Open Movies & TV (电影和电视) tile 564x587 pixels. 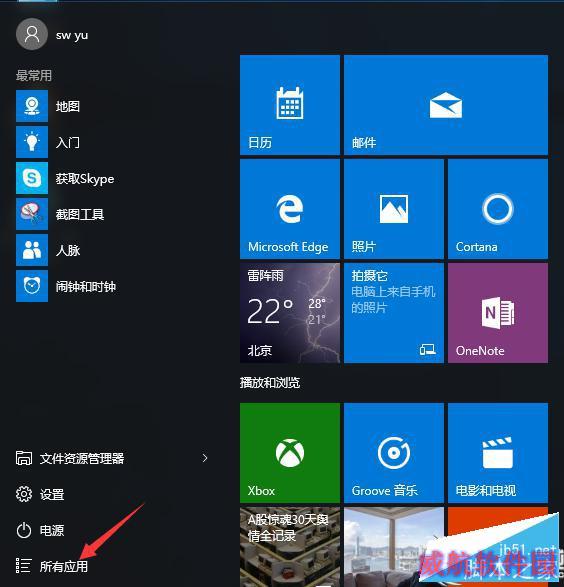(498, 453)
